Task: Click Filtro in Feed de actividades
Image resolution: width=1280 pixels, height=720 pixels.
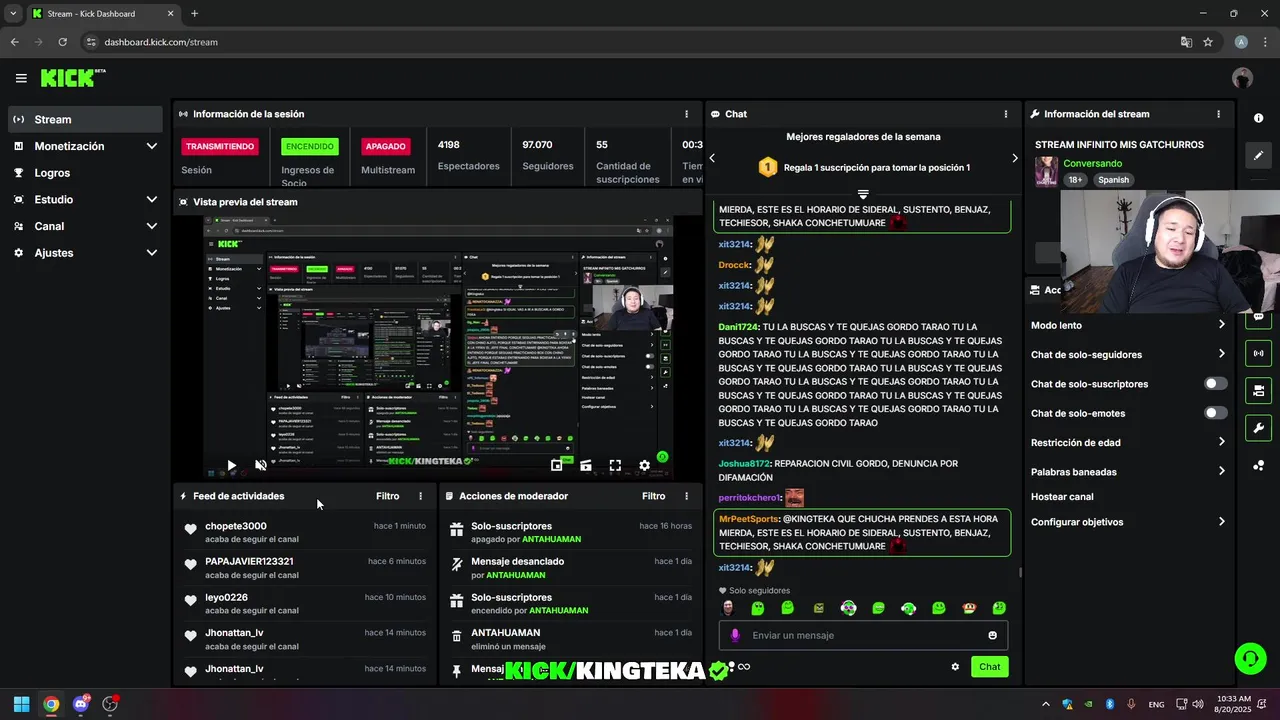Action: tap(387, 496)
